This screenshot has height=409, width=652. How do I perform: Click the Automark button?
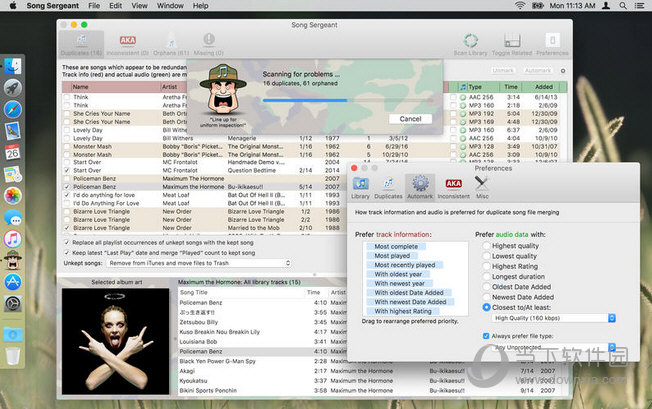[538, 71]
